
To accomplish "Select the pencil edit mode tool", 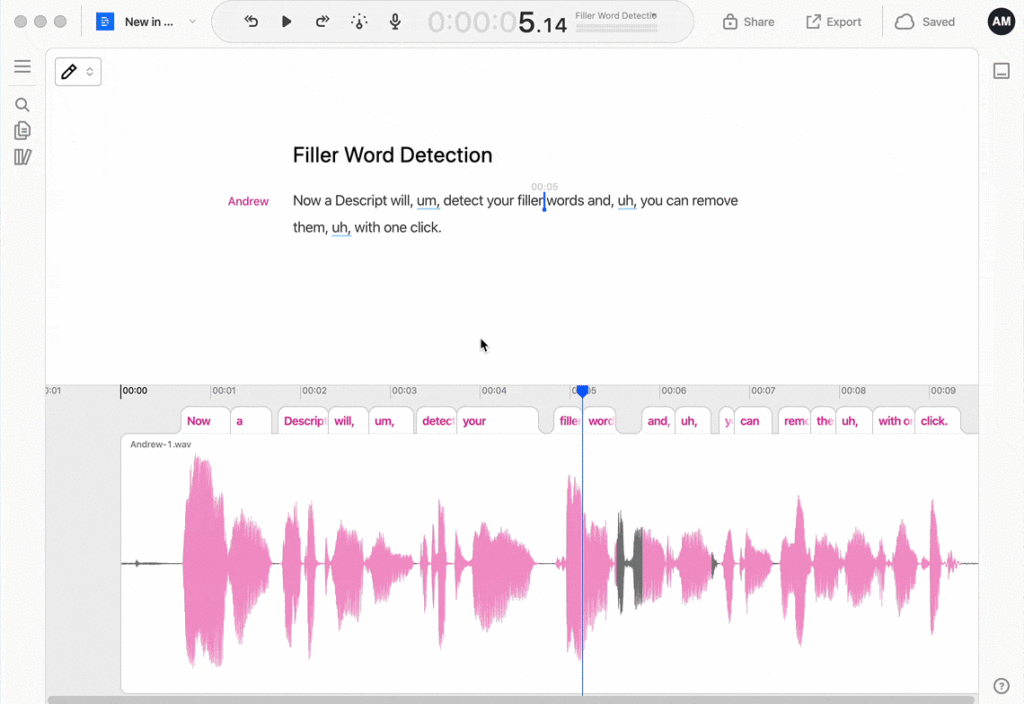I will click(x=69, y=71).
